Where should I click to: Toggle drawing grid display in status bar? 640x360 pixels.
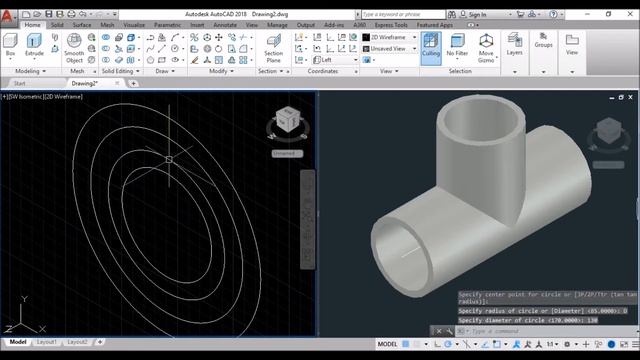coord(406,344)
